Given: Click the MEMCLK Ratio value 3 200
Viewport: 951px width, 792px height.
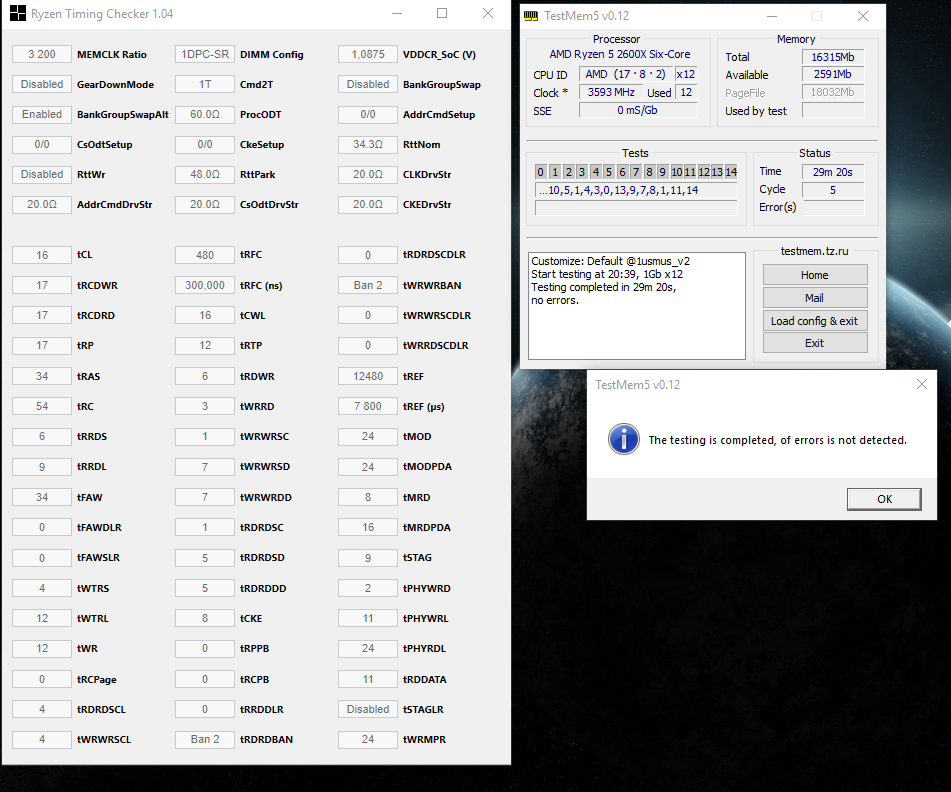Looking at the screenshot, I should [x=42, y=54].
